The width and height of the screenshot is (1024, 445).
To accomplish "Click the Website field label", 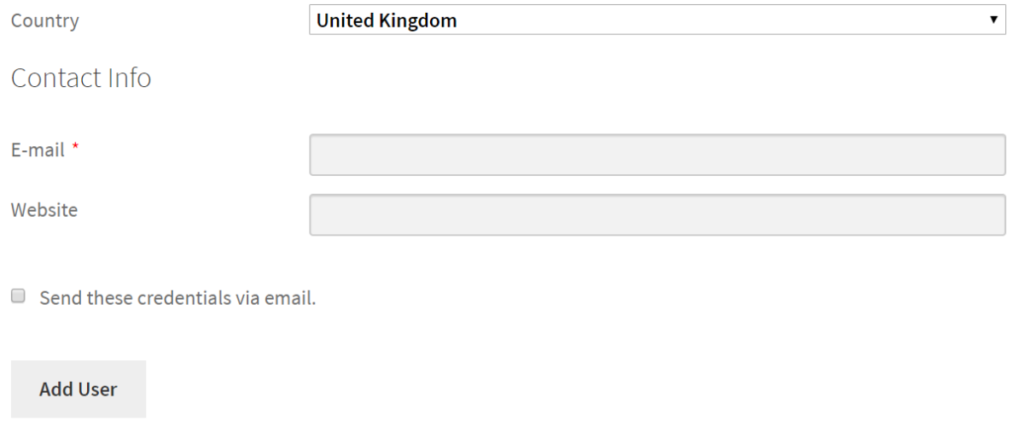I will coord(44,210).
